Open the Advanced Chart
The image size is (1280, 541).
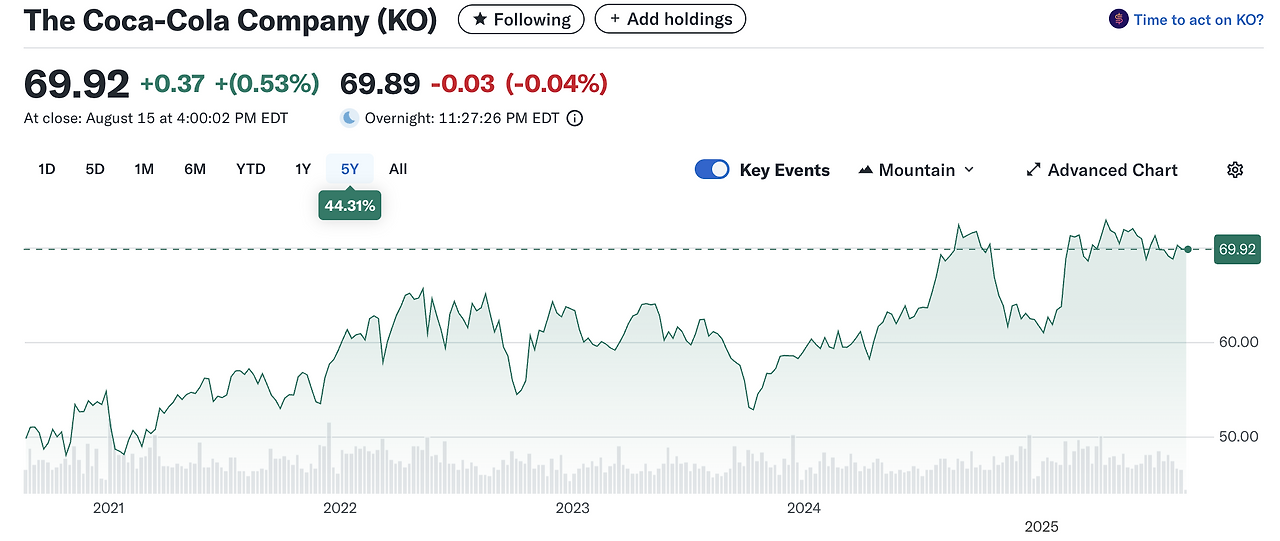pyautogui.click(x=1102, y=170)
